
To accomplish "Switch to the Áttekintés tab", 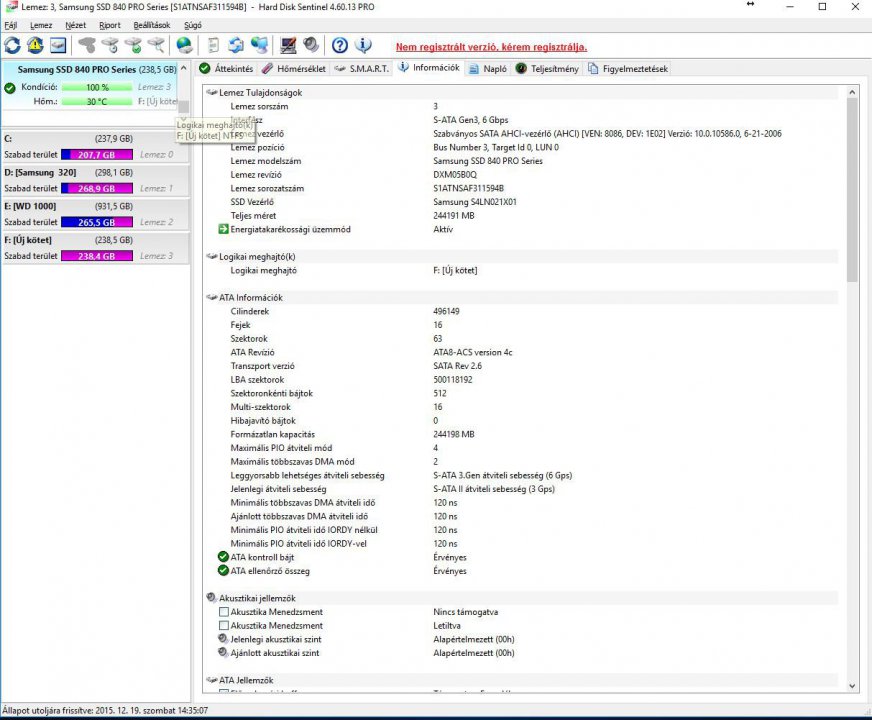I will point(226,68).
